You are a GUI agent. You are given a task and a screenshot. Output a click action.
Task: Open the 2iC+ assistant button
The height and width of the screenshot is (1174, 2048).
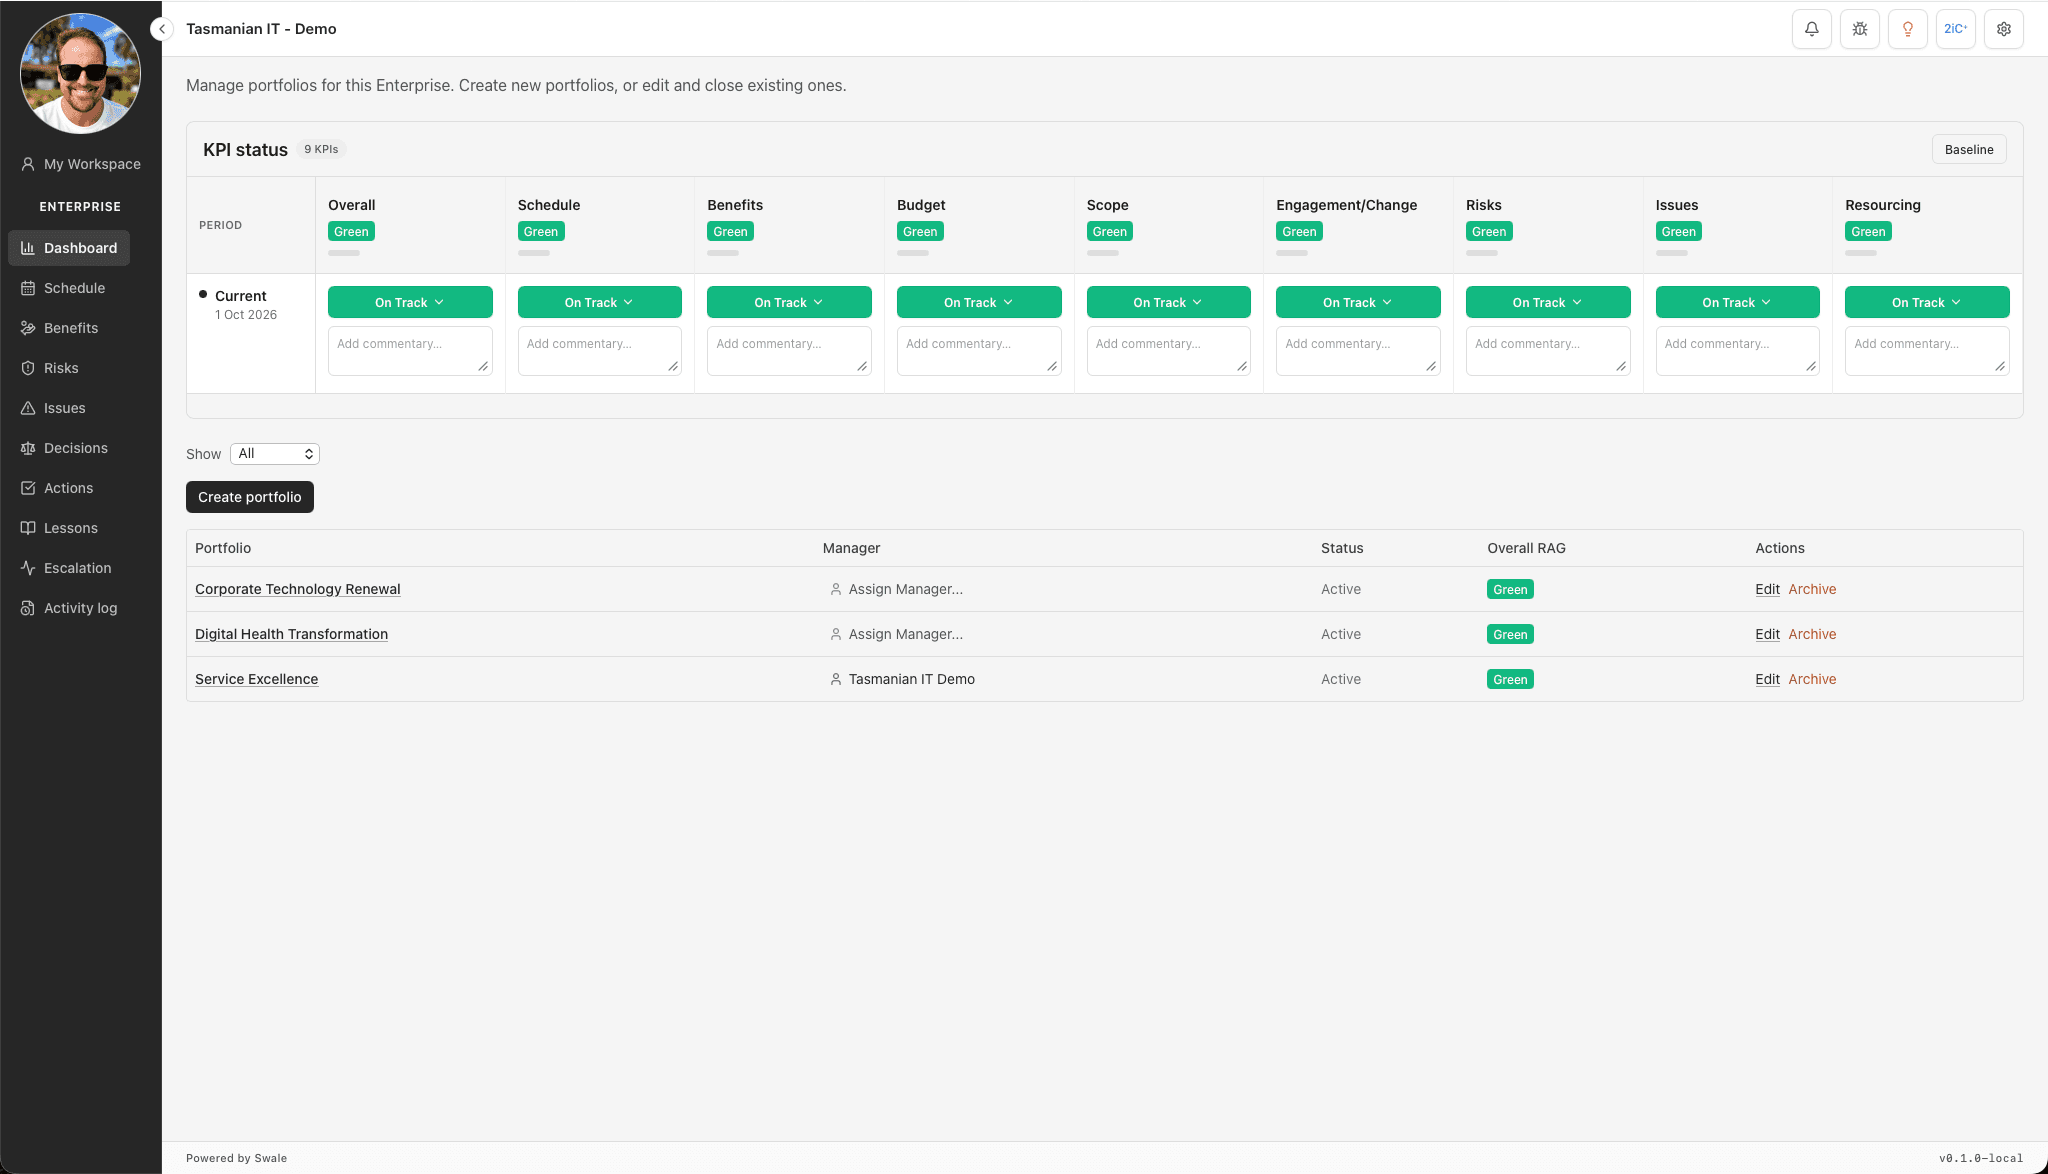coord(1955,29)
